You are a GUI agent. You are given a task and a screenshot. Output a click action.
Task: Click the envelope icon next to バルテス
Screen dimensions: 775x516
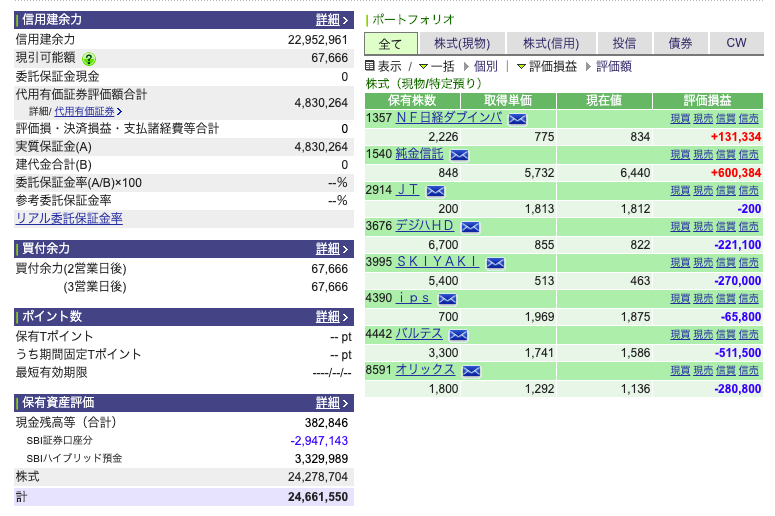click(x=458, y=335)
